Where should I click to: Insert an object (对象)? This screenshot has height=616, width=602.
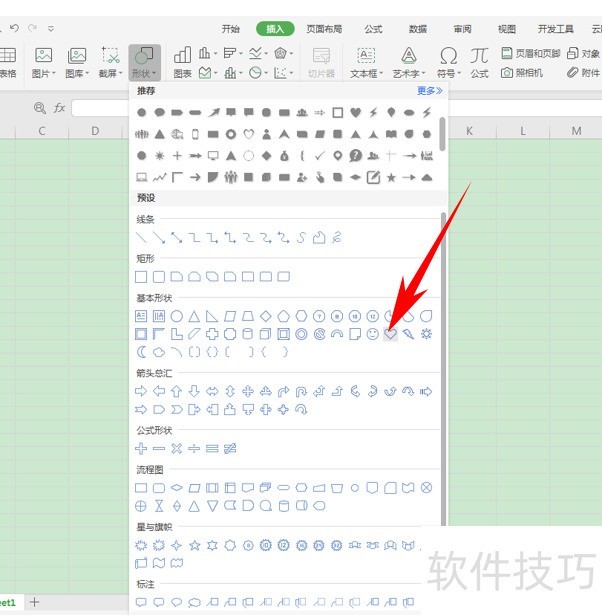(x=584, y=53)
